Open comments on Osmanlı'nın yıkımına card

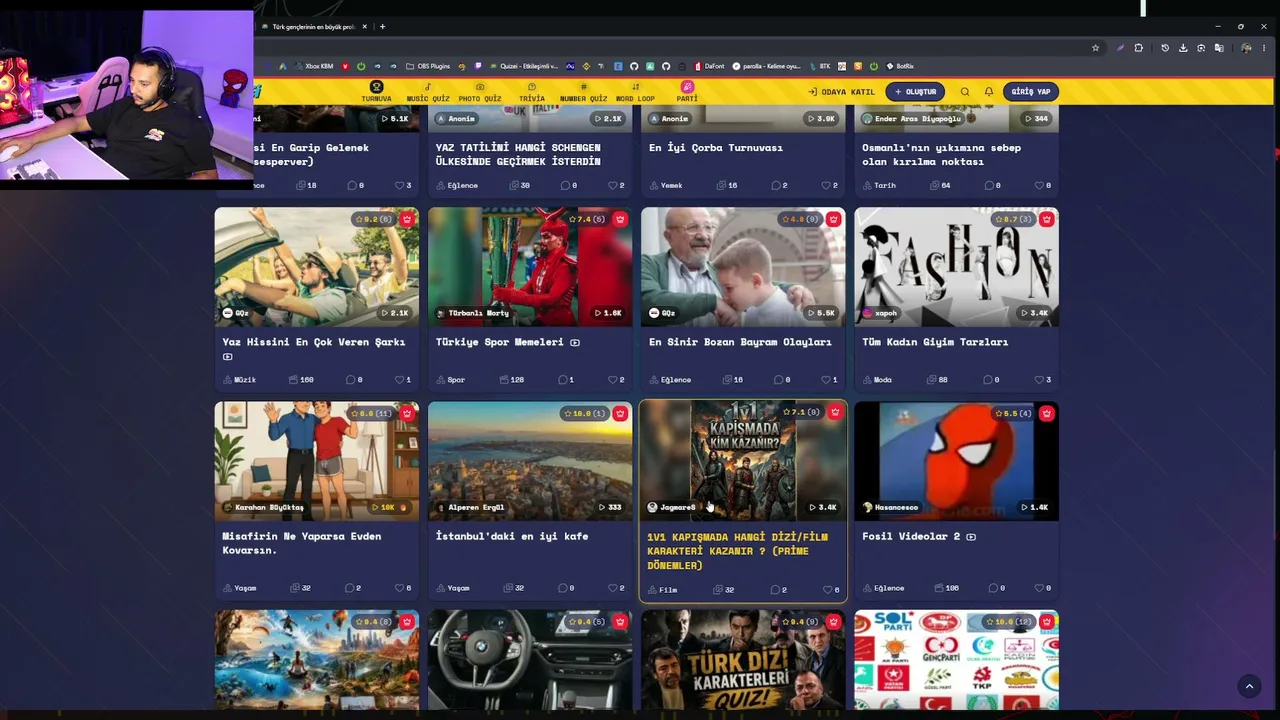click(993, 185)
